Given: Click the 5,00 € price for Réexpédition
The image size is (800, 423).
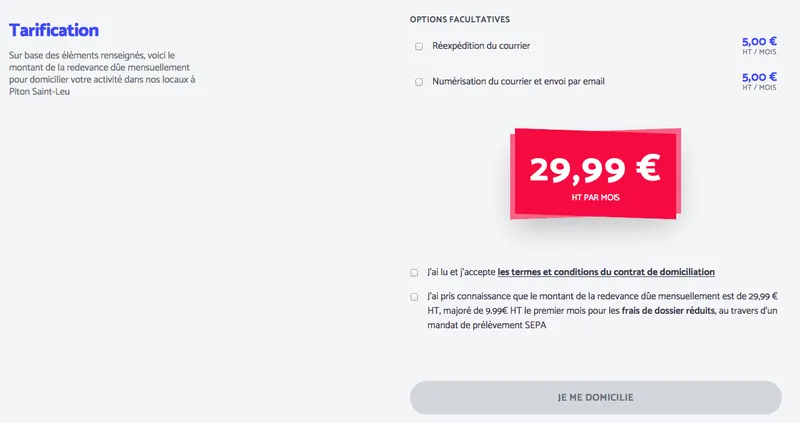Looking at the screenshot, I should pos(759,42).
